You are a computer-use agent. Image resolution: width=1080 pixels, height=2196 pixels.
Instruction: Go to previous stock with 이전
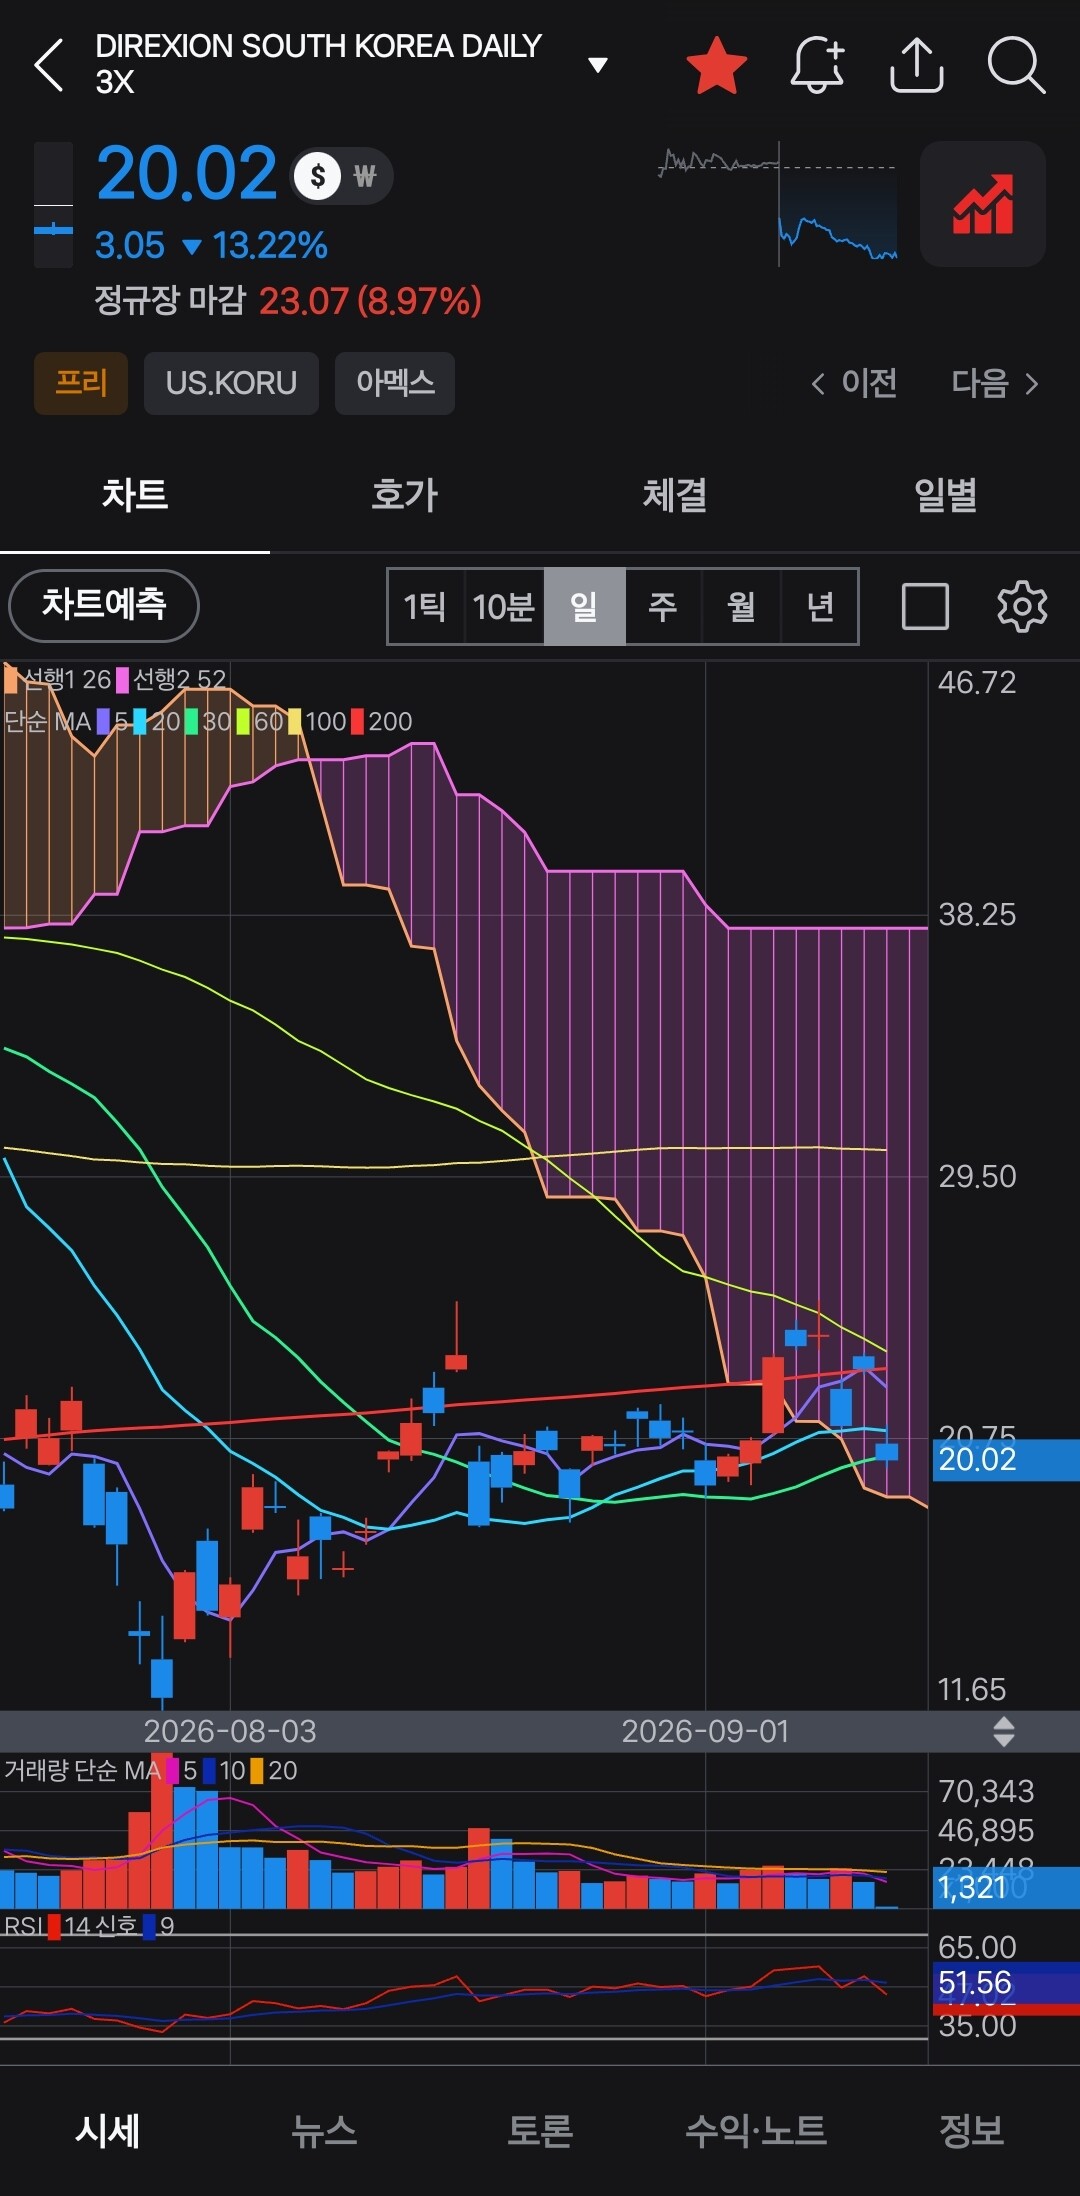point(854,383)
